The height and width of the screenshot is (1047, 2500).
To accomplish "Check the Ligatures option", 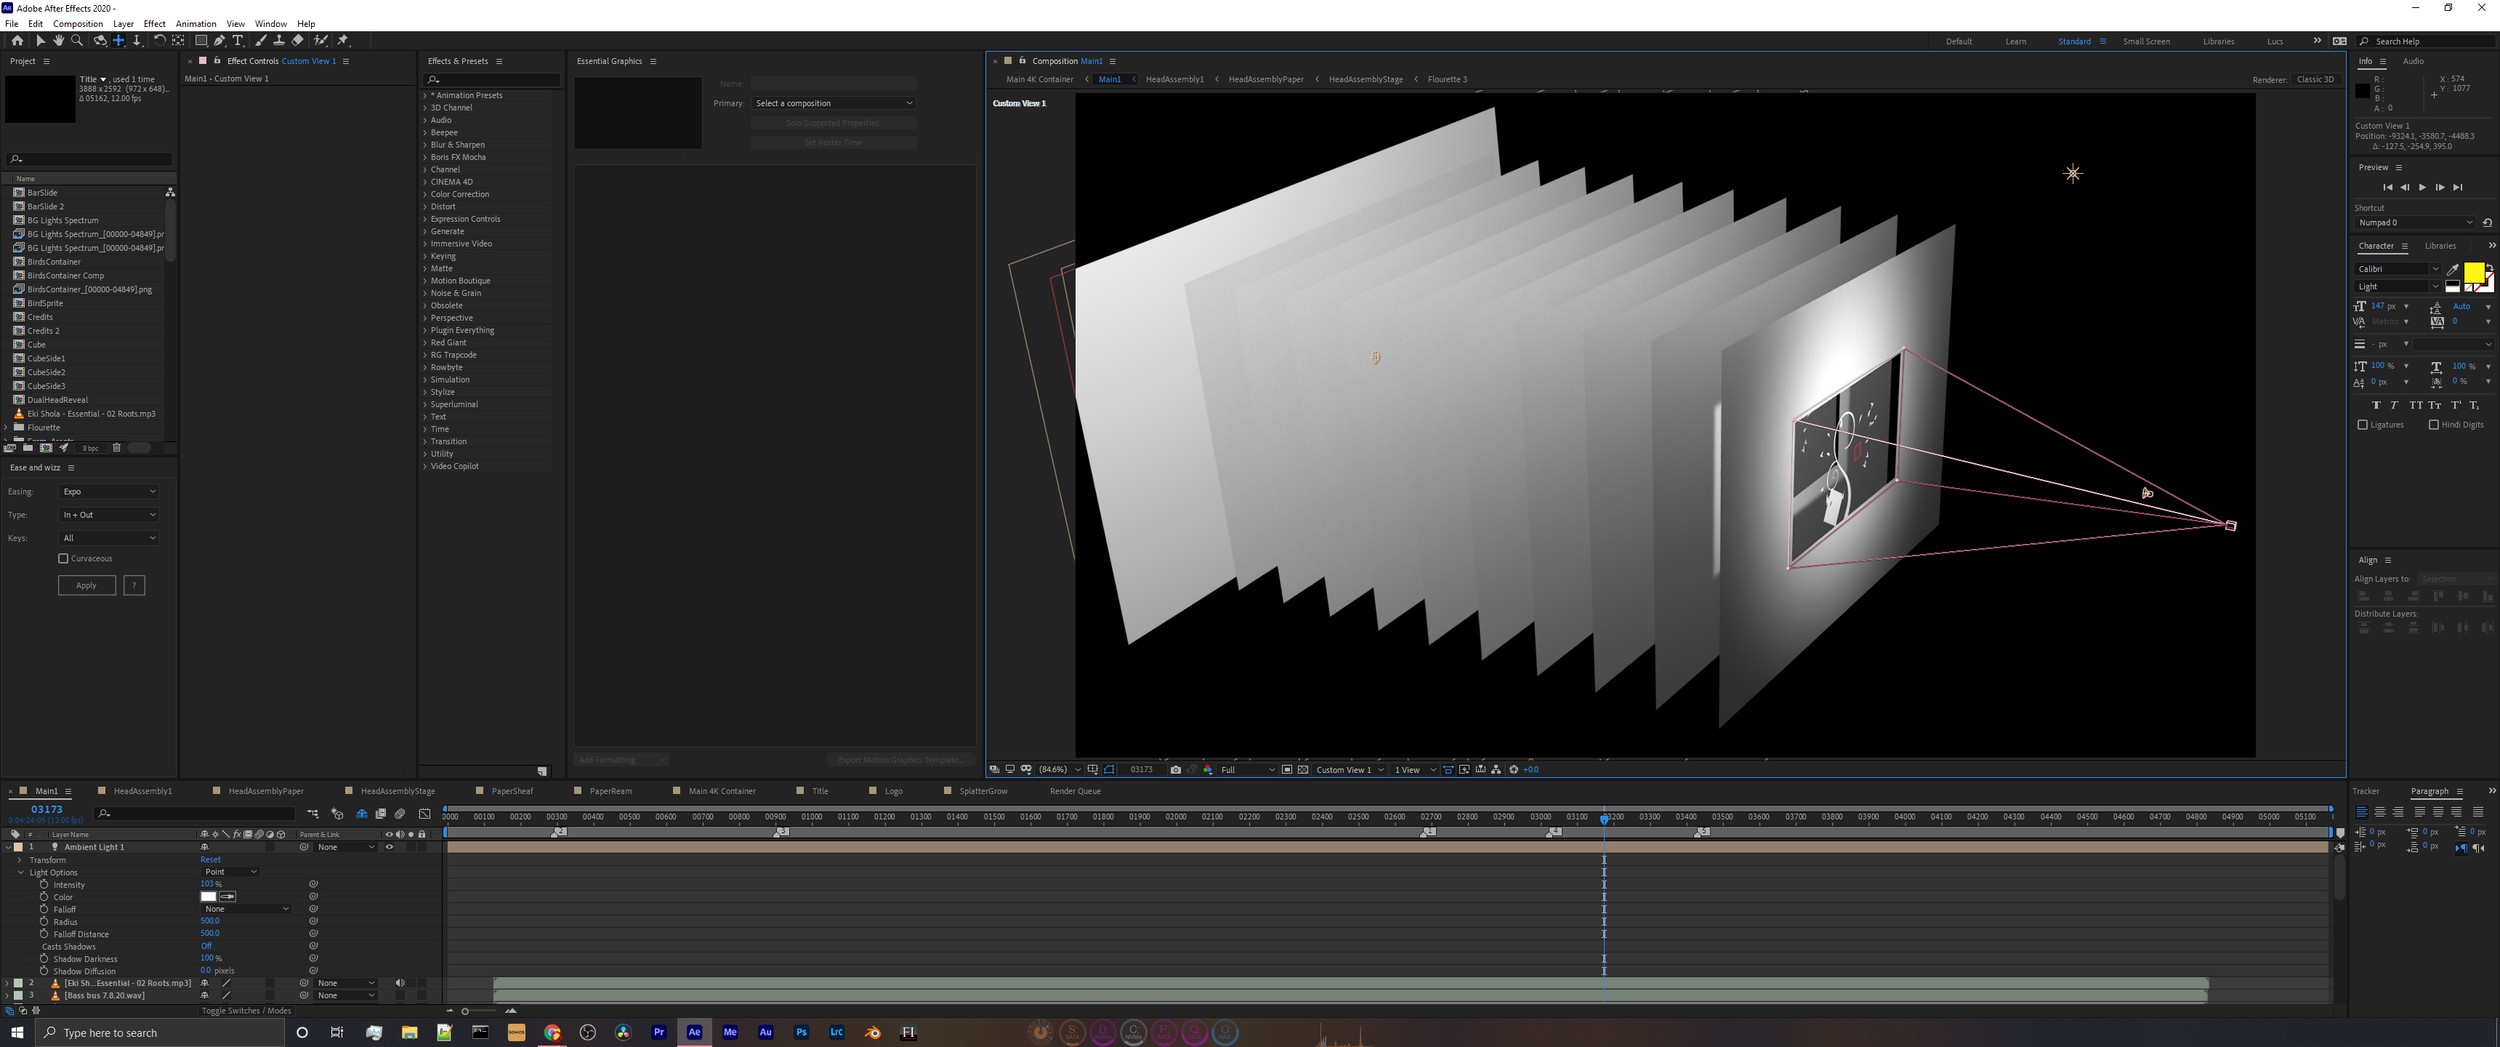I will pyautogui.click(x=2363, y=425).
